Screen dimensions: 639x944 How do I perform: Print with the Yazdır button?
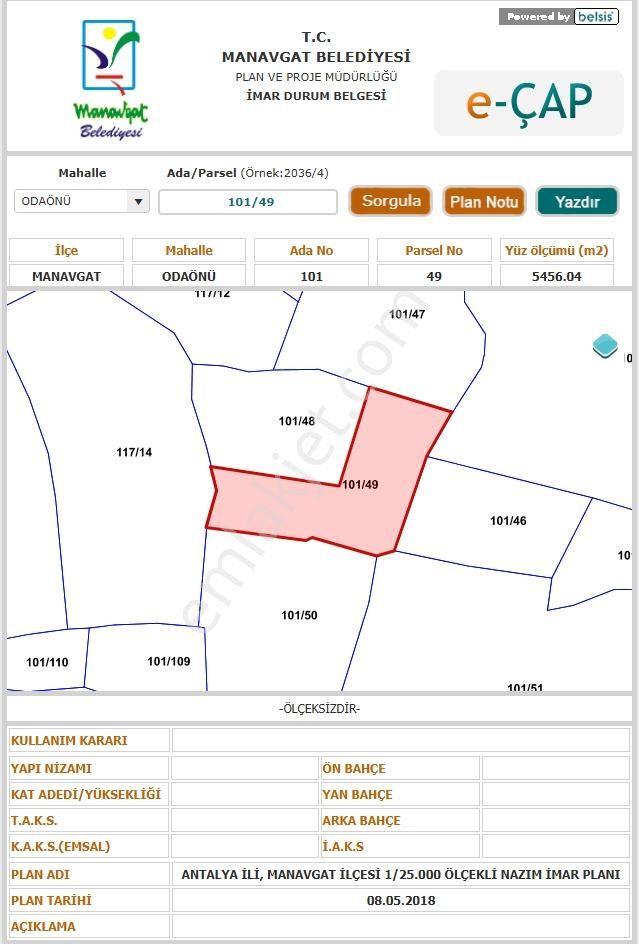coord(577,201)
